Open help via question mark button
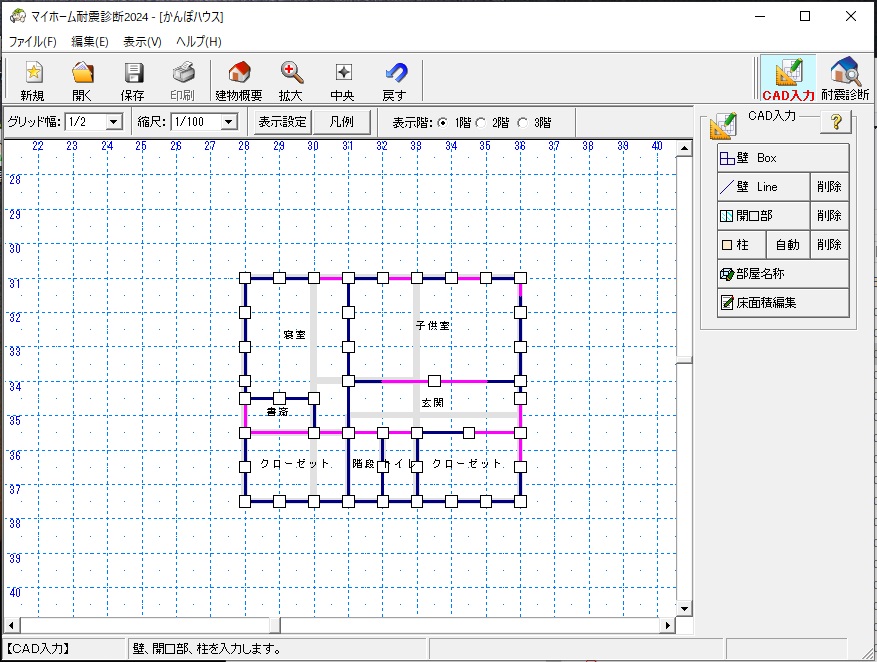The height and width of the screenshot is (662, 877). click(x=836, y=121)
